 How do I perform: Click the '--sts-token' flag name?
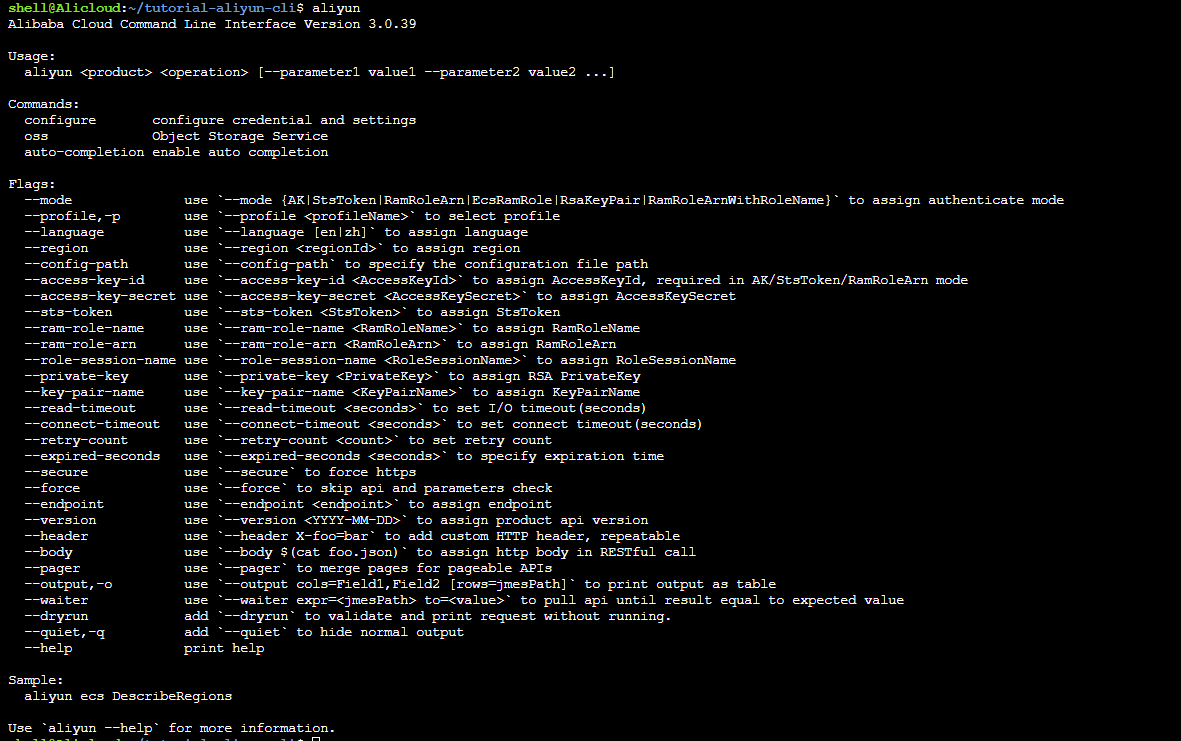(68, 312)
